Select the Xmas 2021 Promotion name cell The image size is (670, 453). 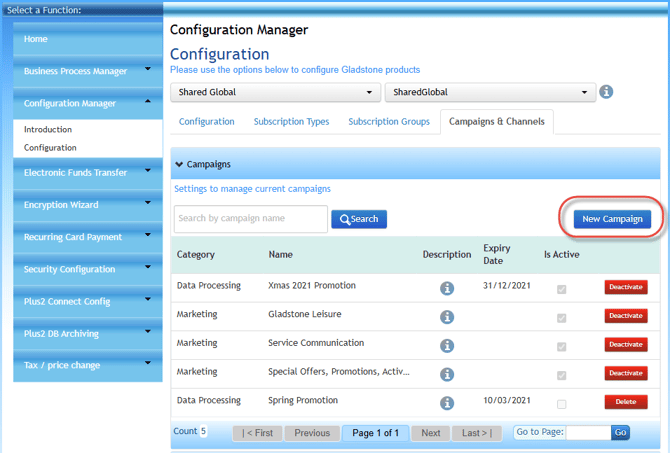pos(312,285)
